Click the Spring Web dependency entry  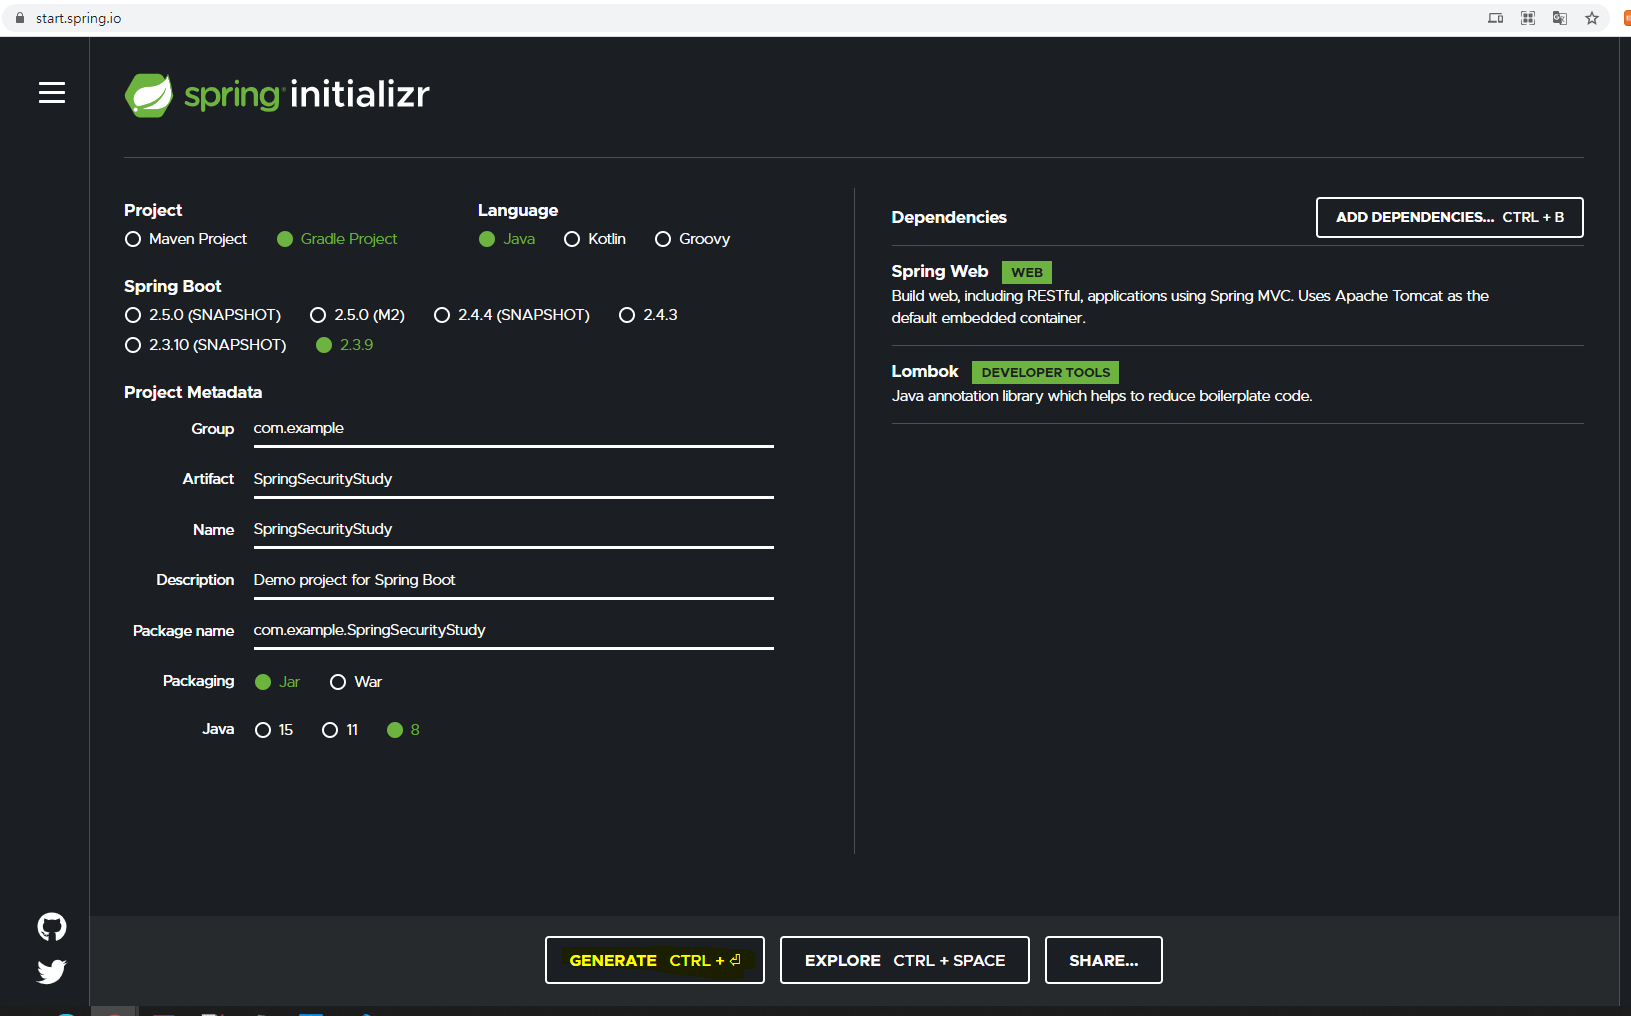point(1237,295)
